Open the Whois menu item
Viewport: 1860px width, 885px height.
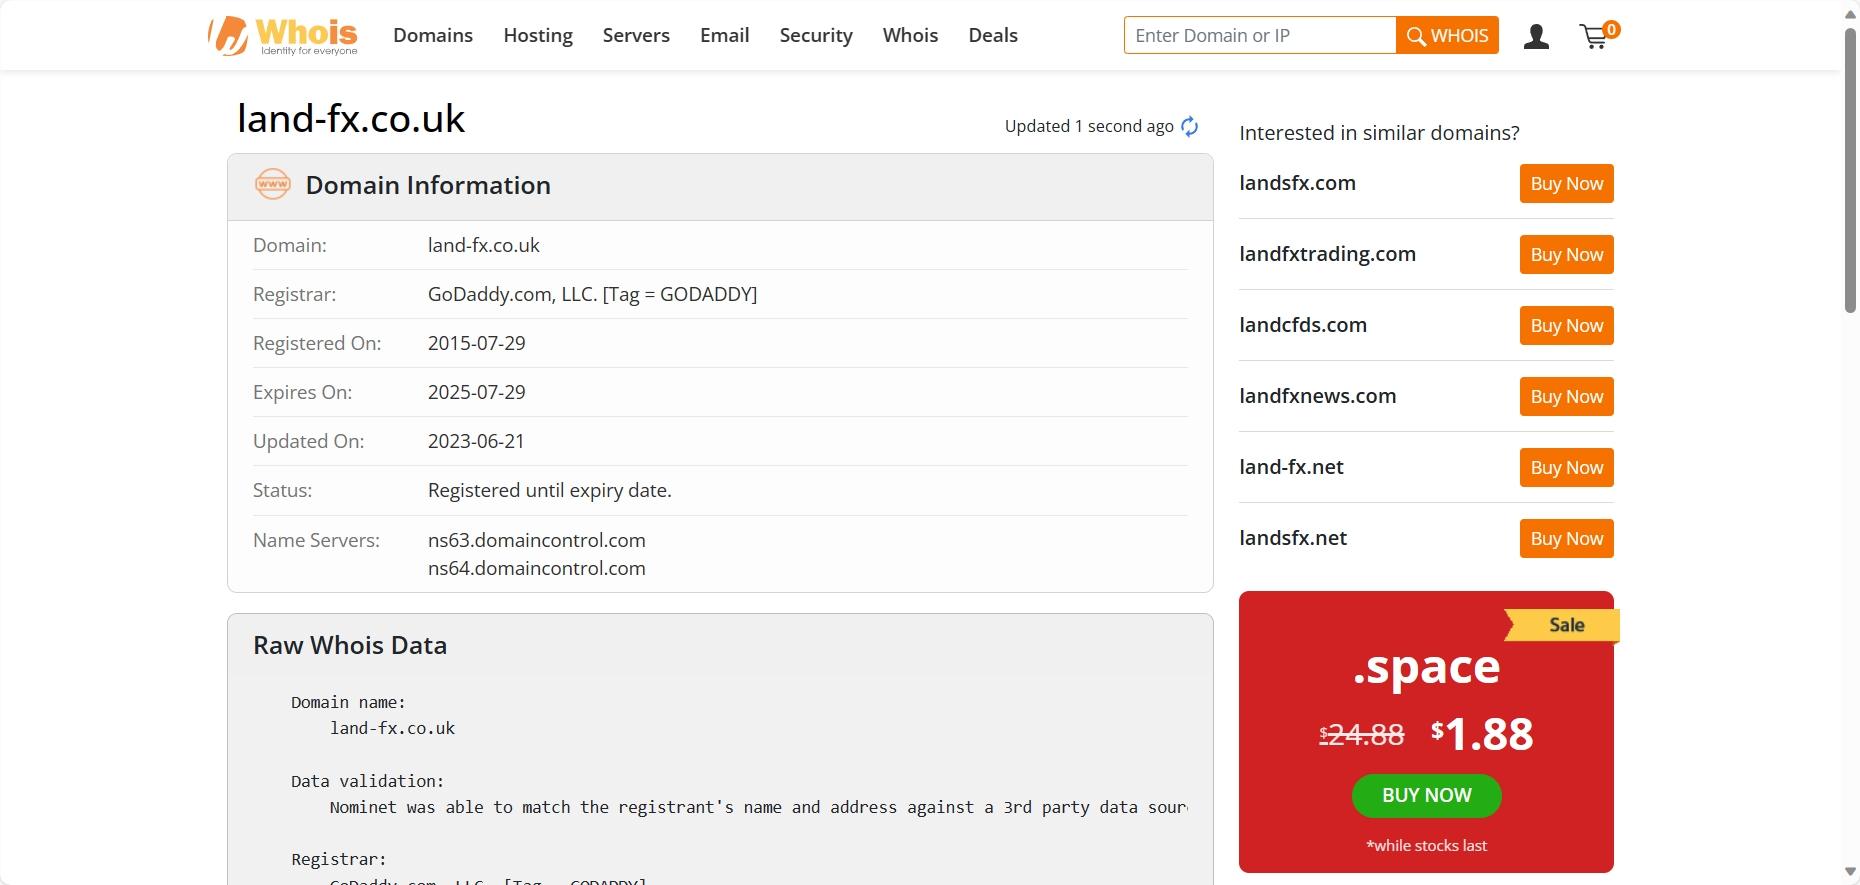(x=910, y=35)
